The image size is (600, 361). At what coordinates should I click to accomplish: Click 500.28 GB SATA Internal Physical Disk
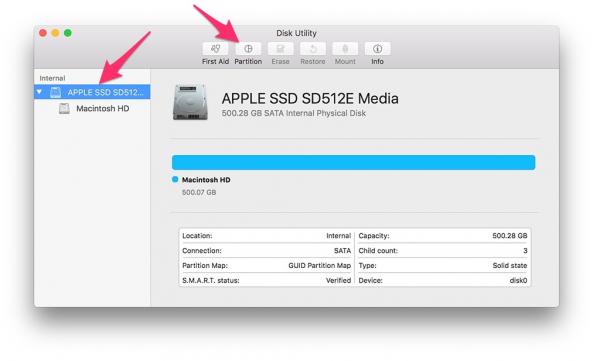point(293,113)
